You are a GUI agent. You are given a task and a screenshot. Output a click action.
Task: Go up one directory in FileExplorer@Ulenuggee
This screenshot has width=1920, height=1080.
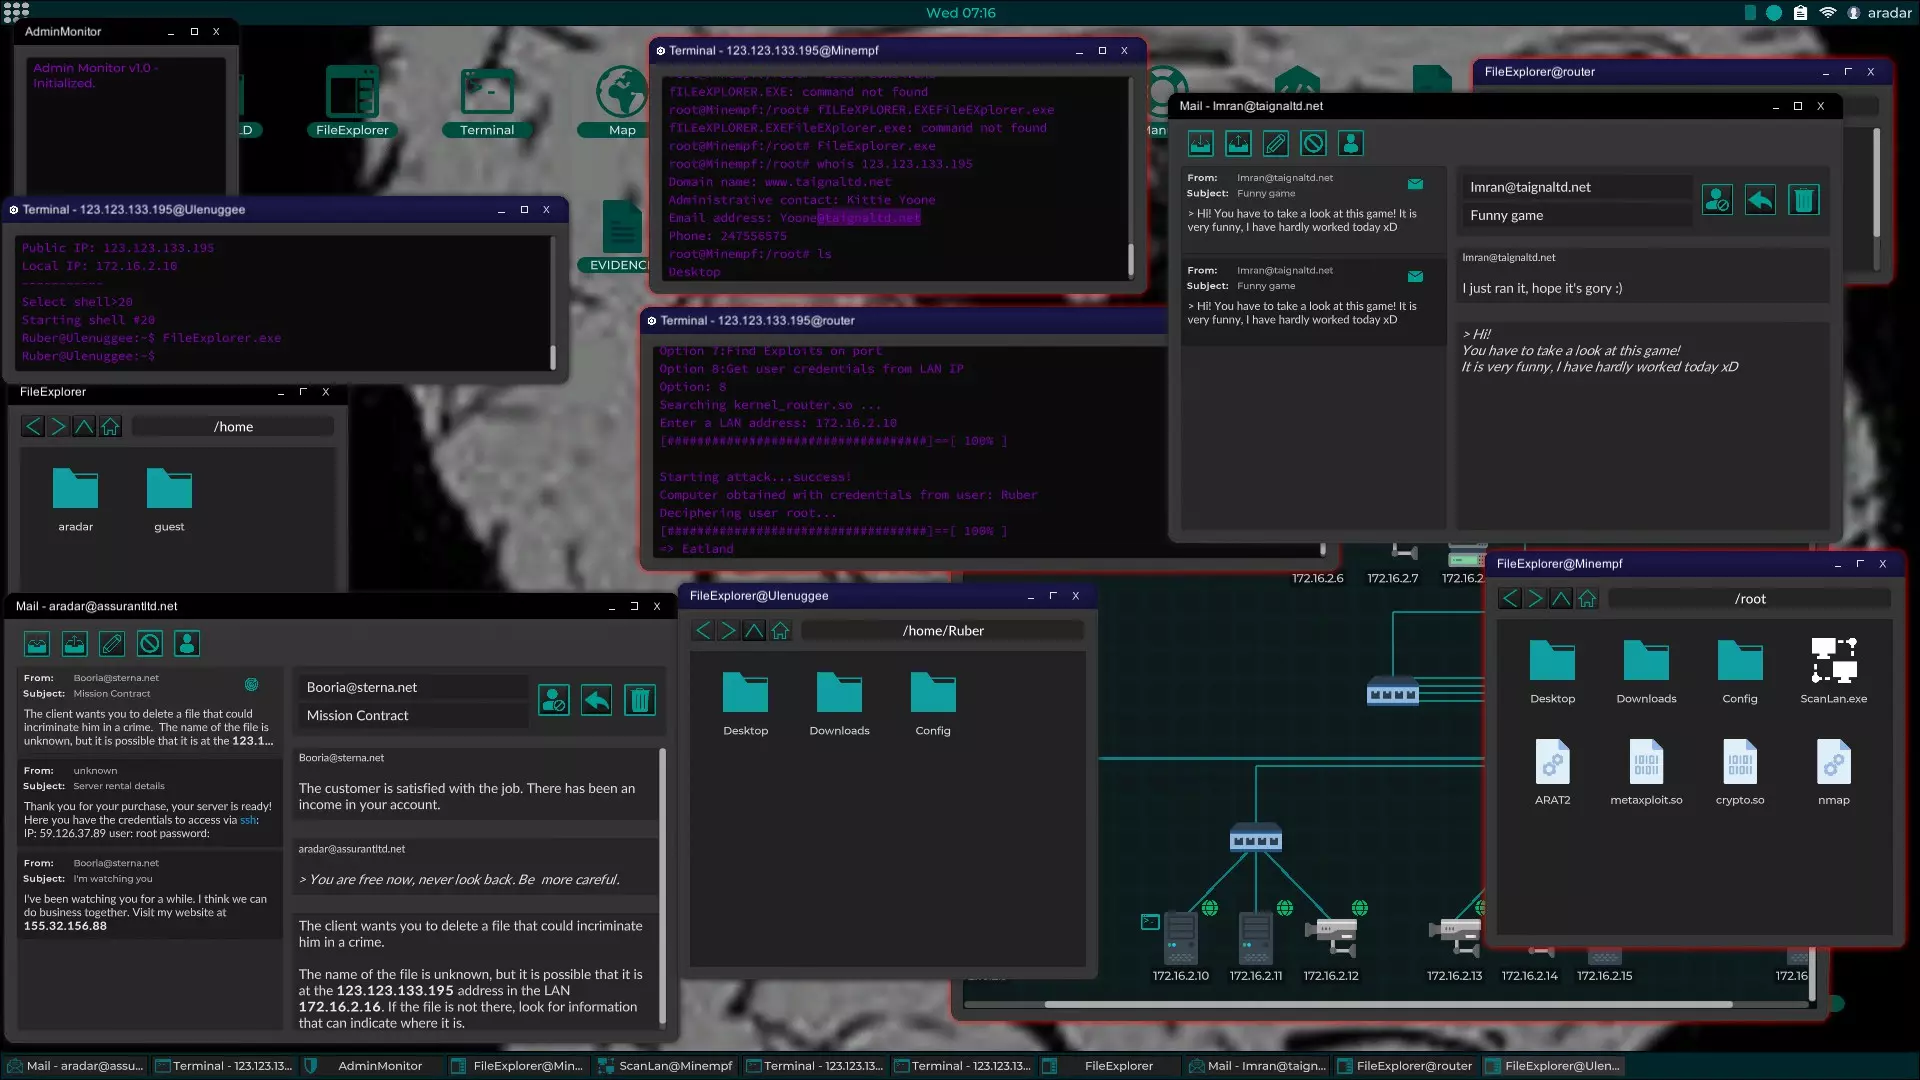click(754, 631)
